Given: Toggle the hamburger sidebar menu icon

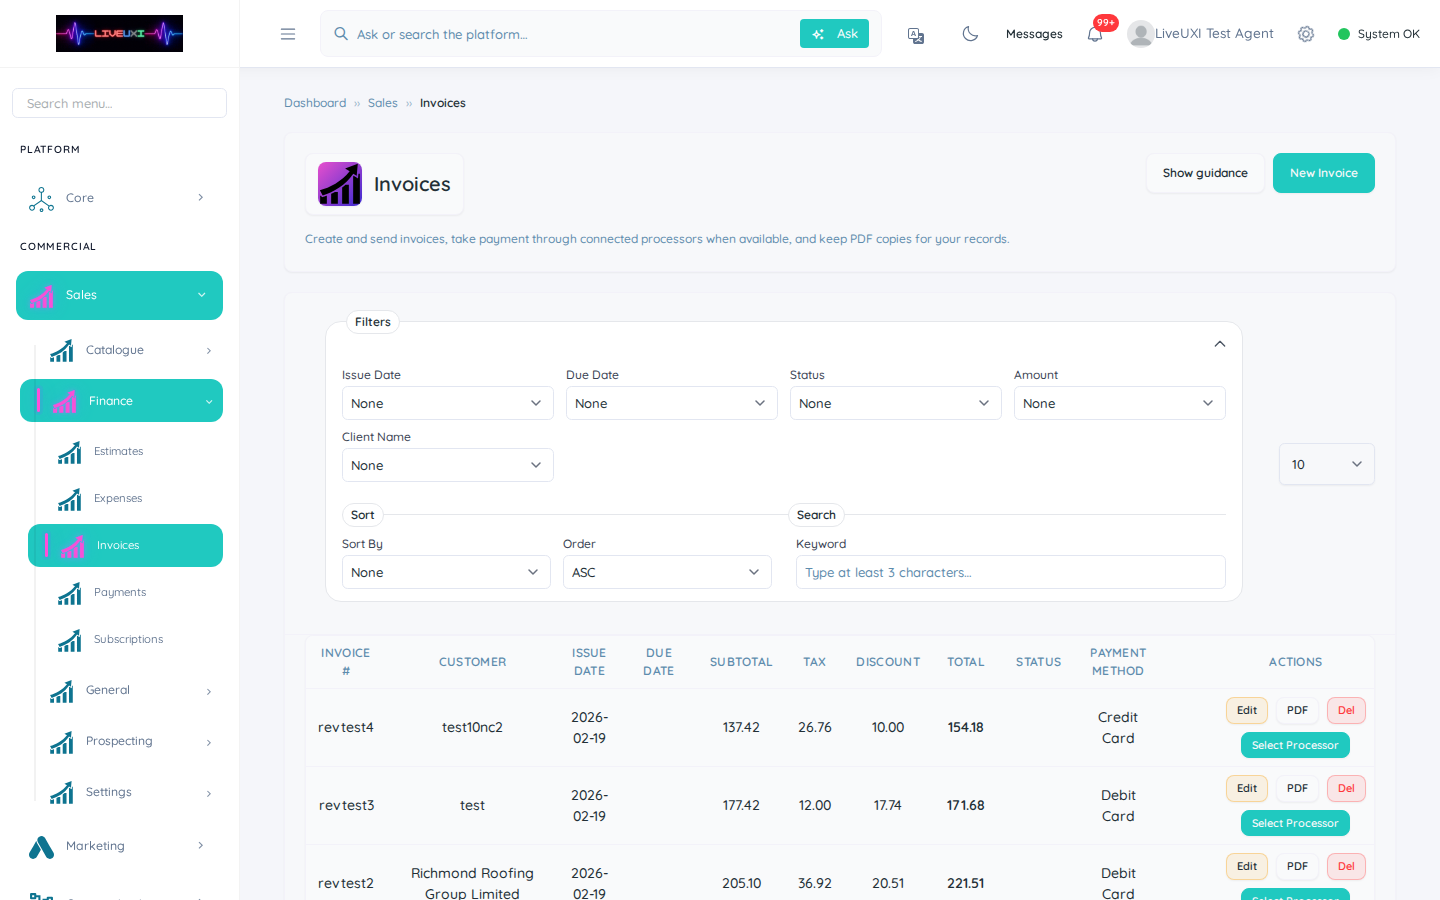Looking at the screenshot, I should 288,34.
